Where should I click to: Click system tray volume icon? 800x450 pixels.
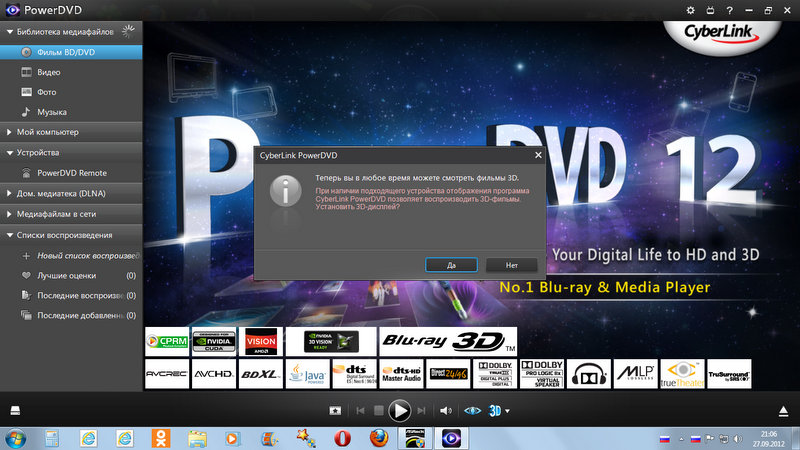coord(738,439)
